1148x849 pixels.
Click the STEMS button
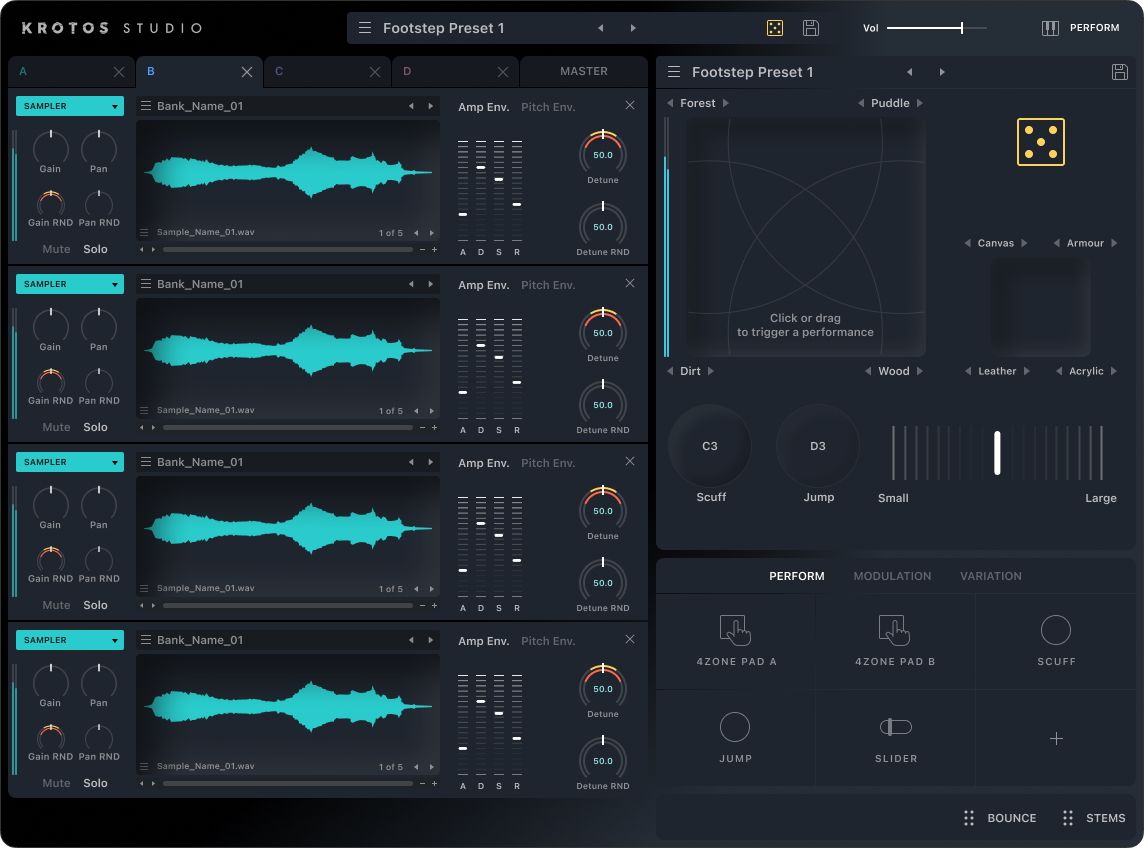pyautogui.click(x=1095, y=818)
